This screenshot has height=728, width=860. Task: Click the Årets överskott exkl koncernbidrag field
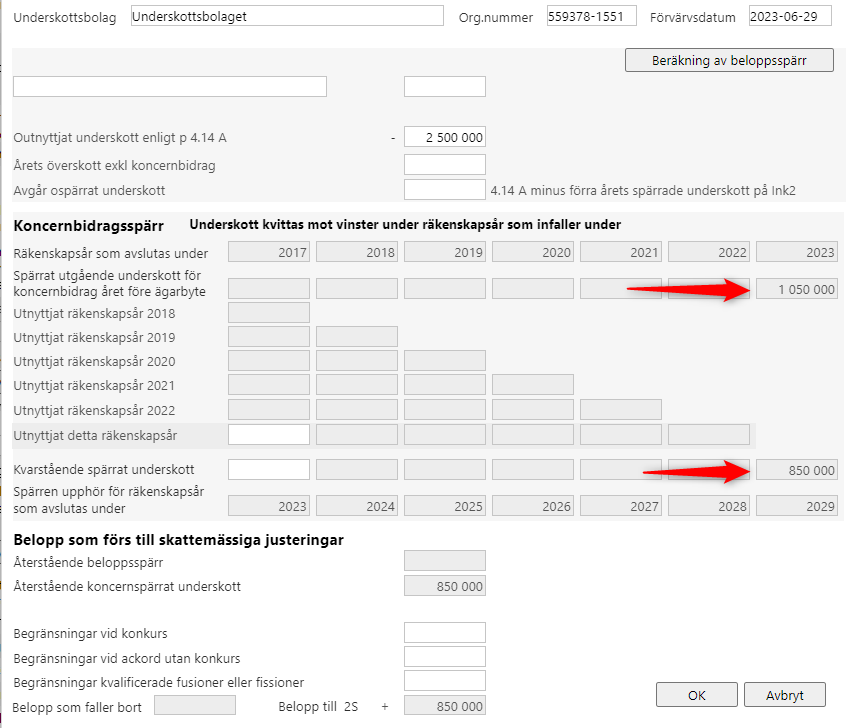pyautogui.click(x=445, y=165)
